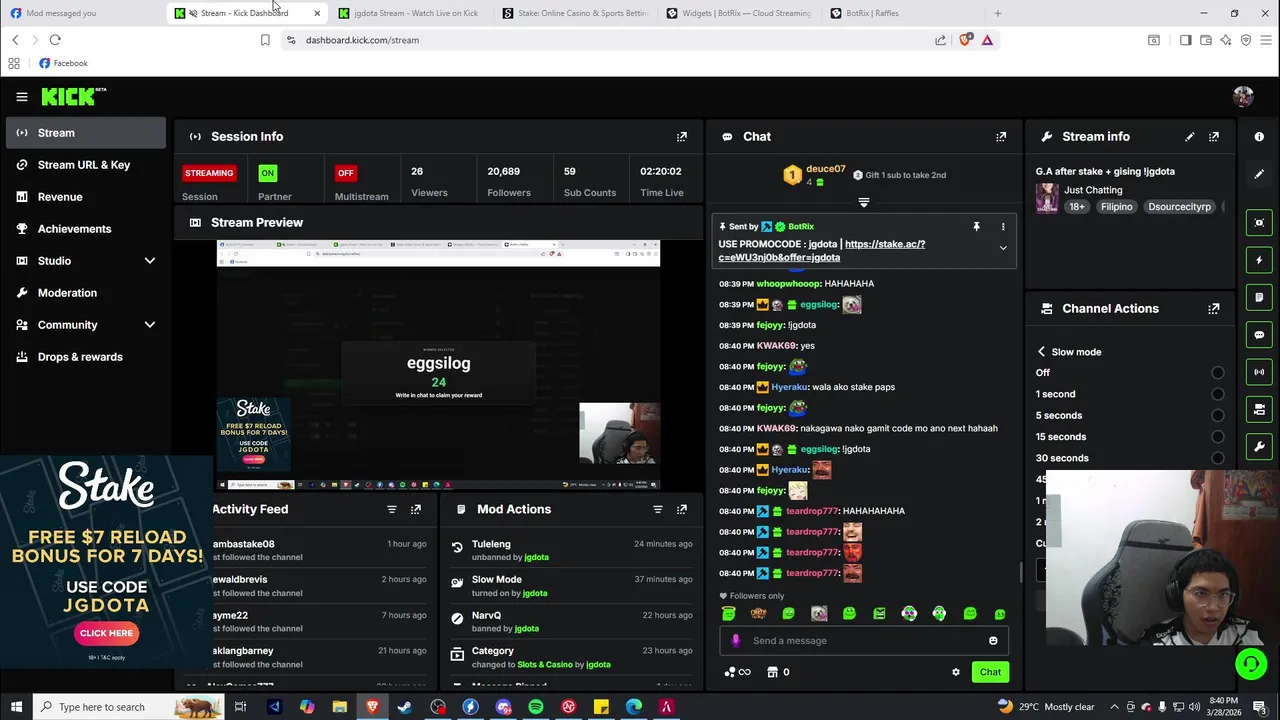Click CLICK HERE on Stake overlay banner
Viewport: 1280px width, 720px height.
tap(106, 633)
